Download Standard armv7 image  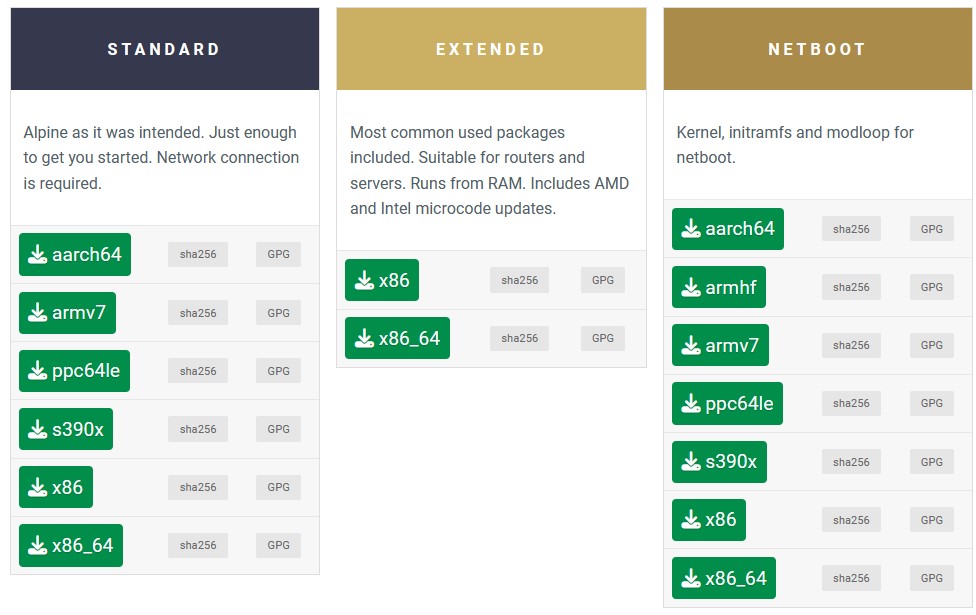pos(67,312)
